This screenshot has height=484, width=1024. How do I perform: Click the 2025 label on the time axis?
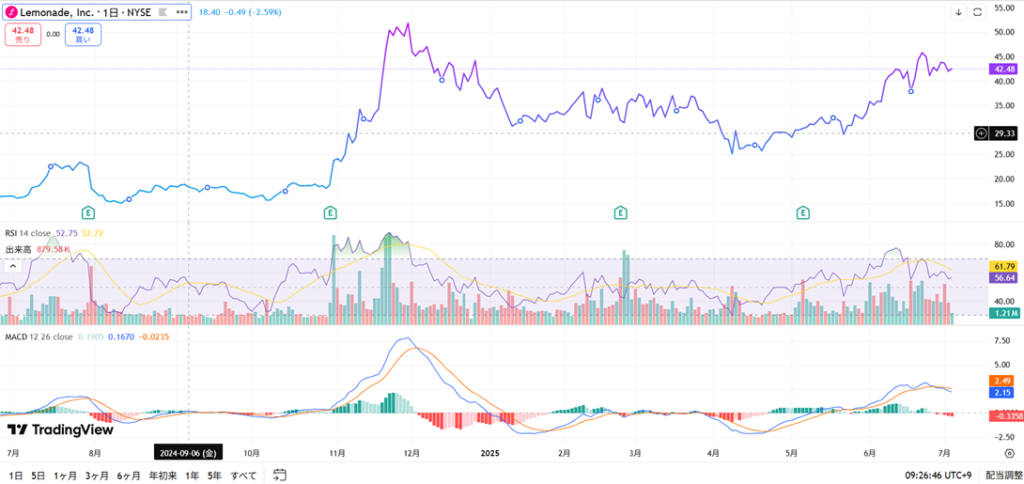click(490, 452)
